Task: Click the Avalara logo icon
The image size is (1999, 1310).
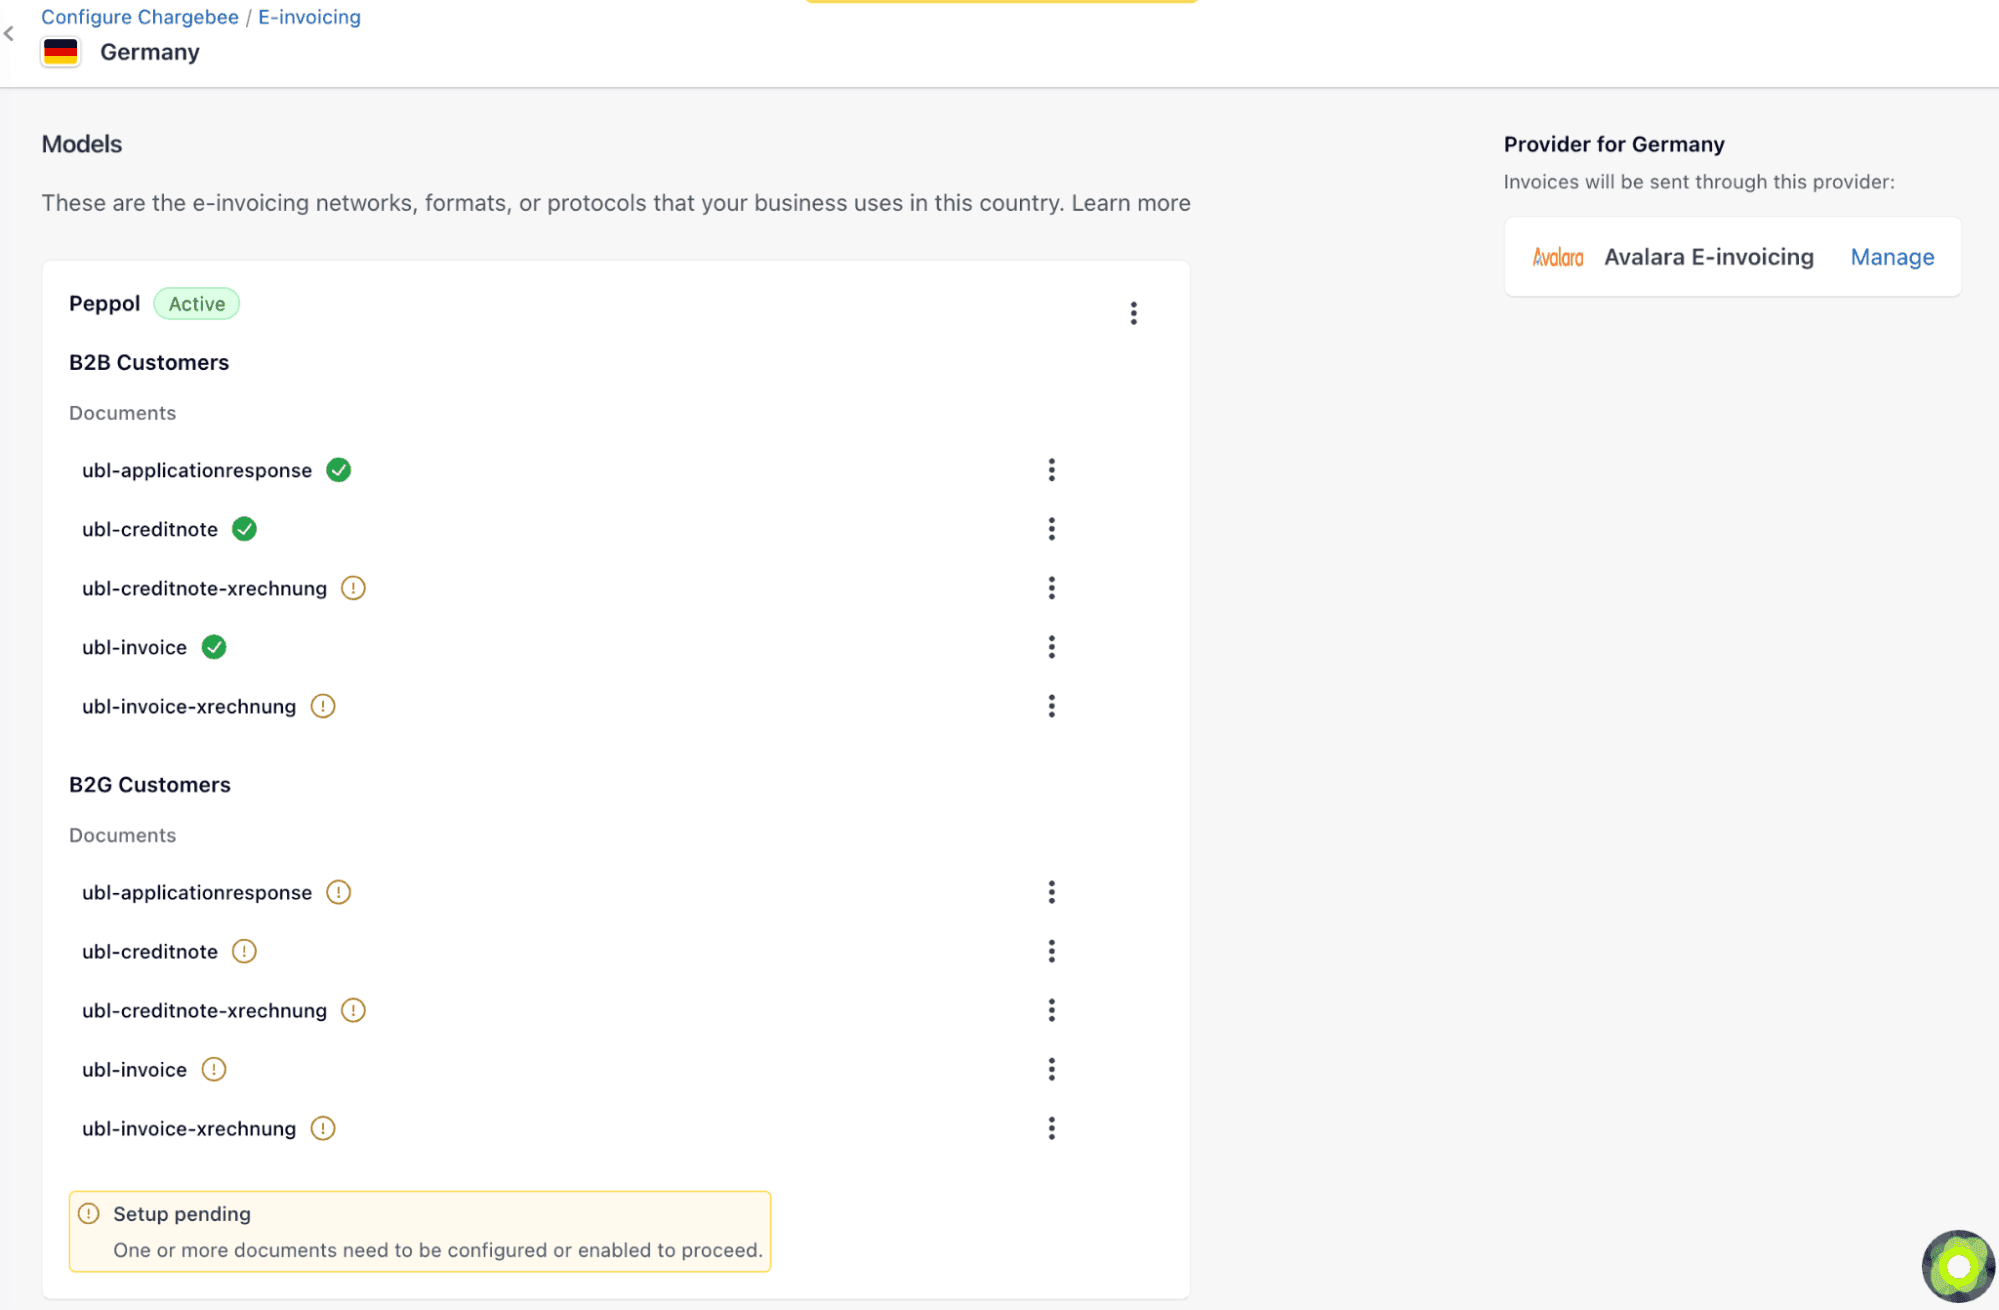Action: [x=1557, y=257]
